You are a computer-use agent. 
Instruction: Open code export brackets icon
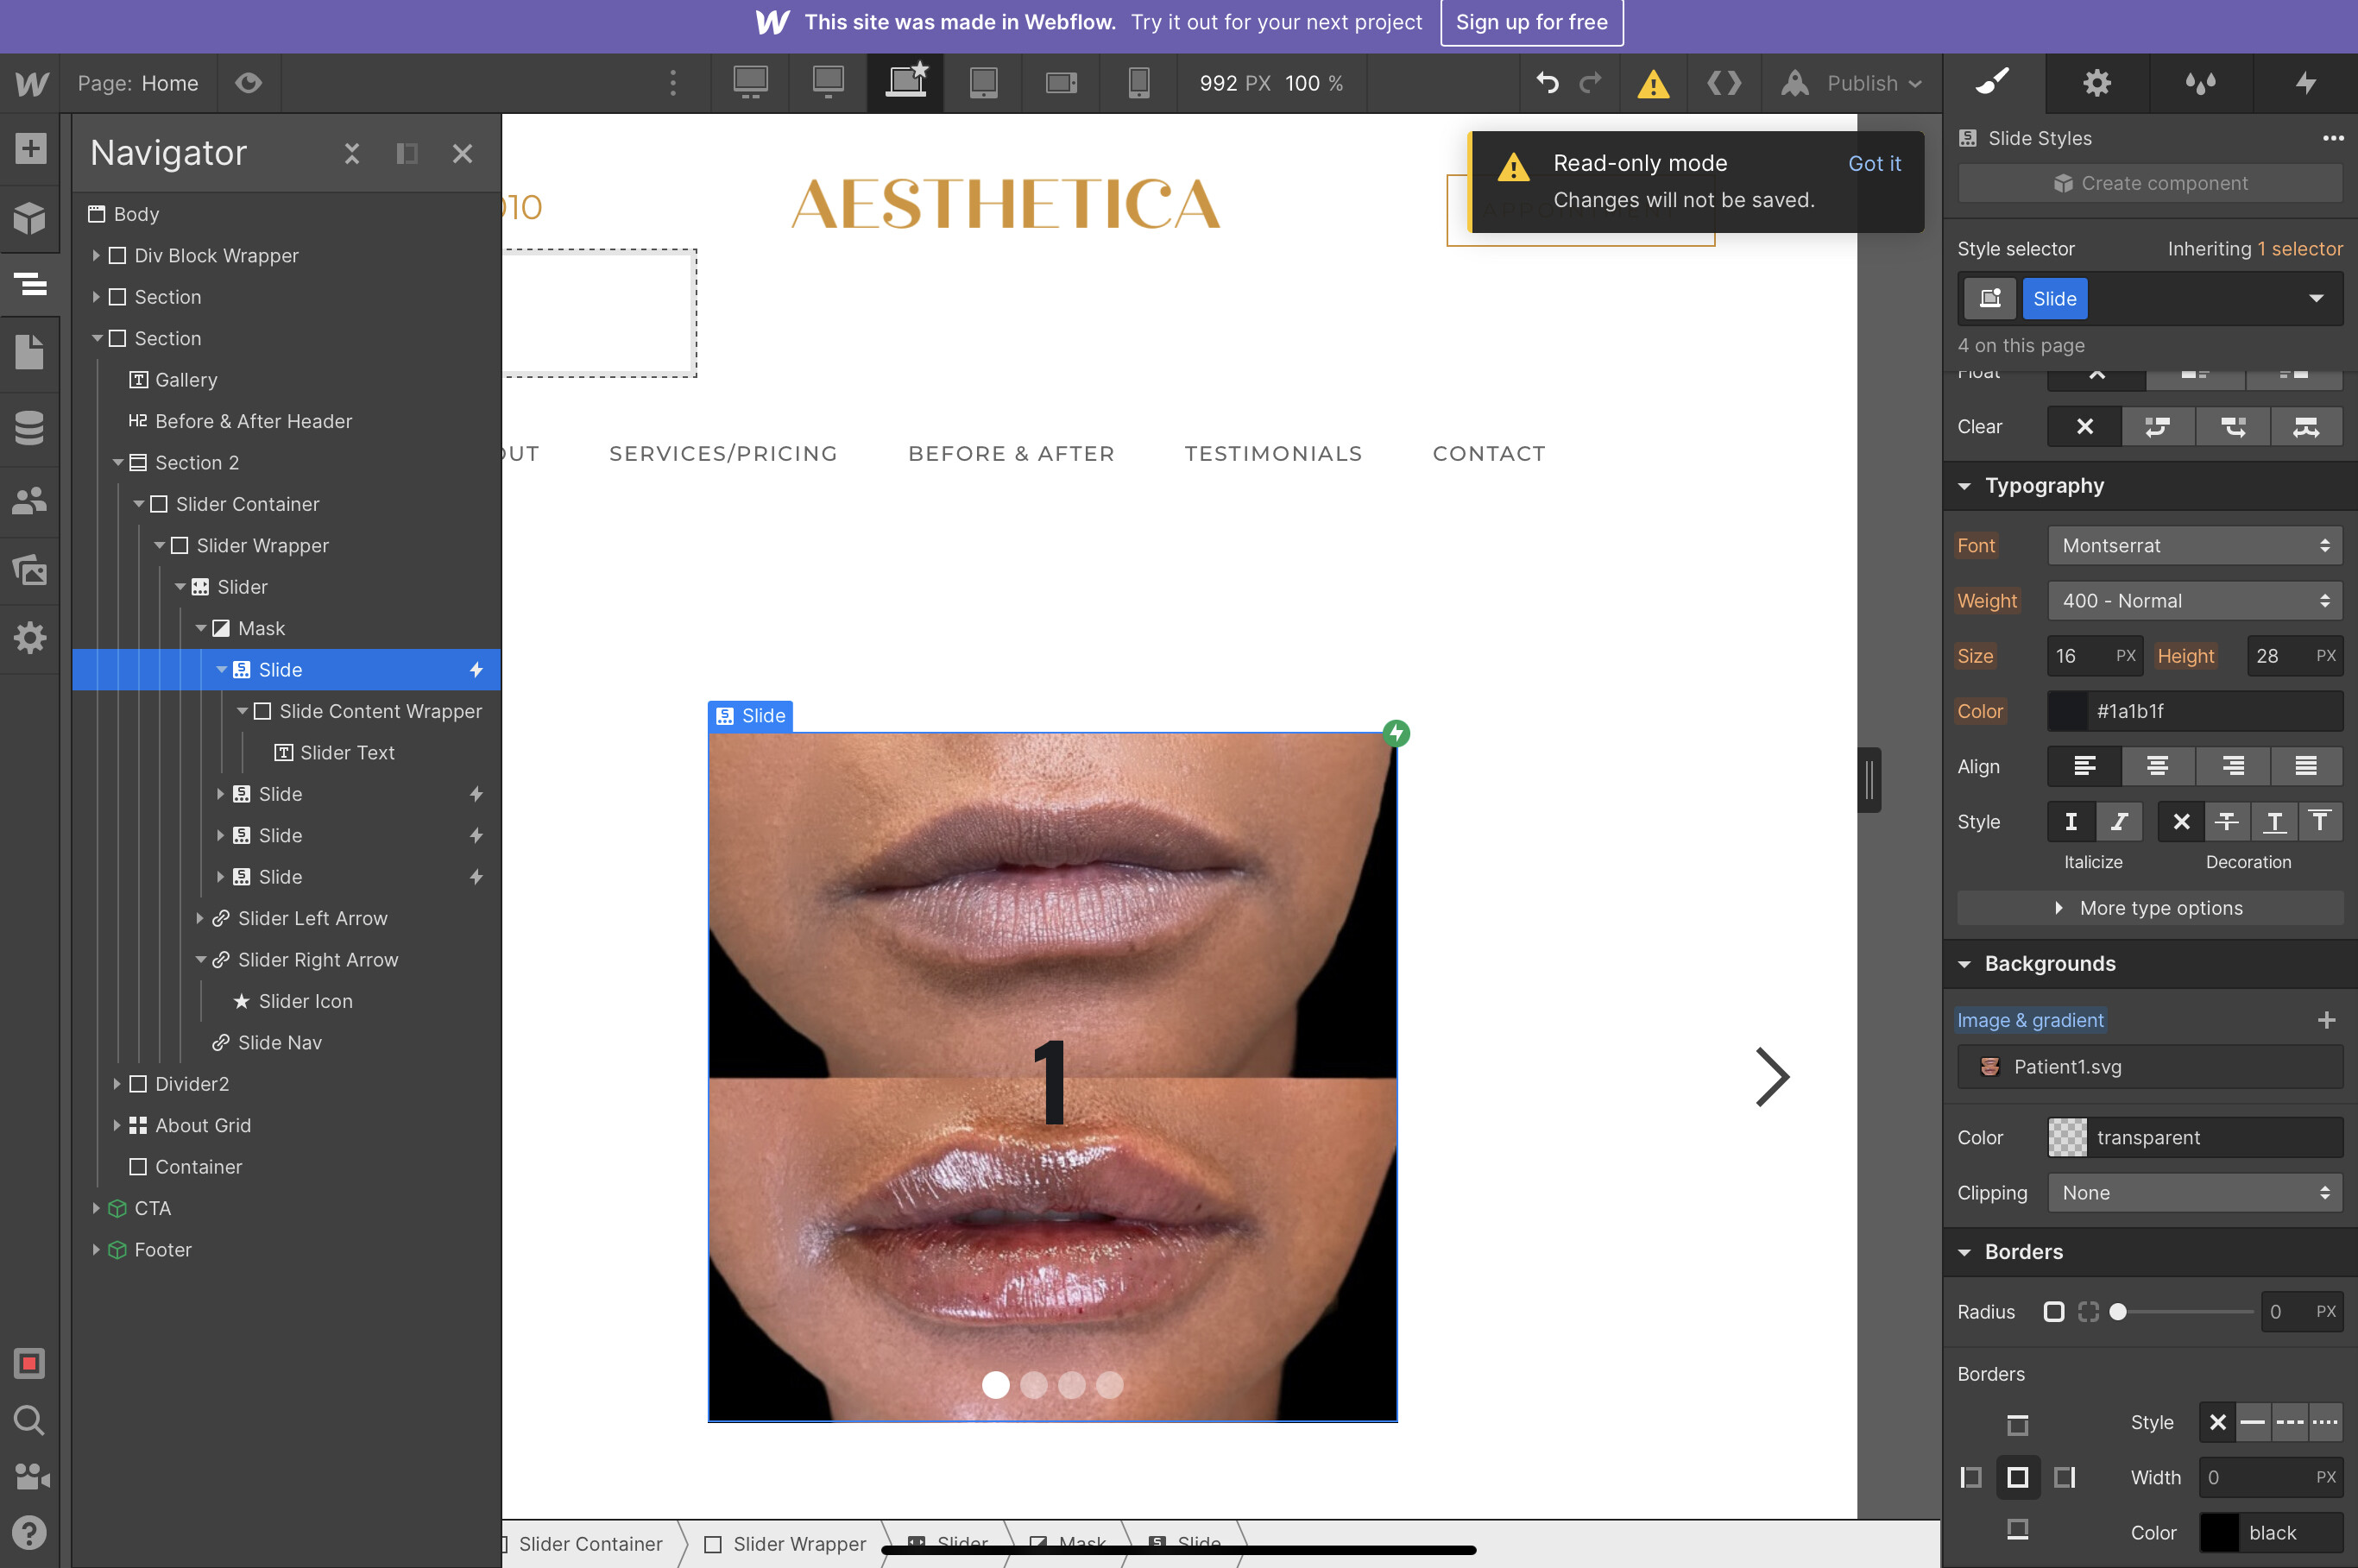click(x=1723, y=83)
